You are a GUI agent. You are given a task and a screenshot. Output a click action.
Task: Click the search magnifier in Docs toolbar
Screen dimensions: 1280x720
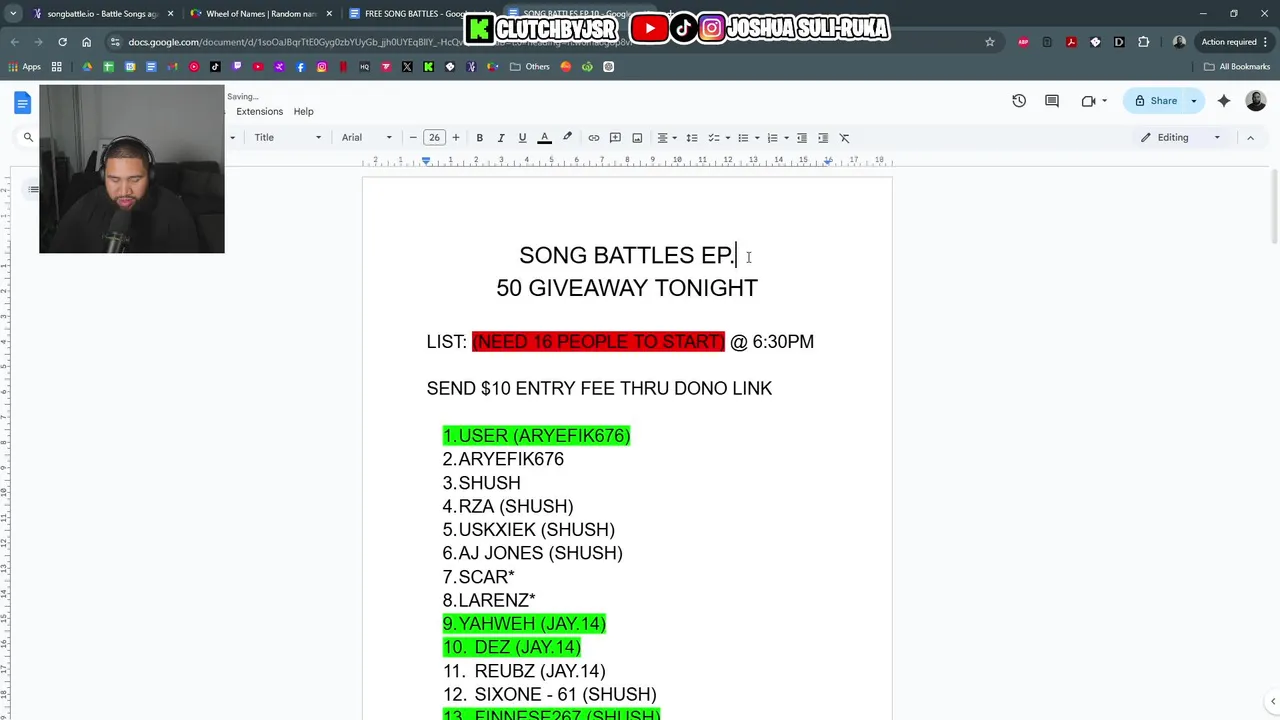(28, 137)
